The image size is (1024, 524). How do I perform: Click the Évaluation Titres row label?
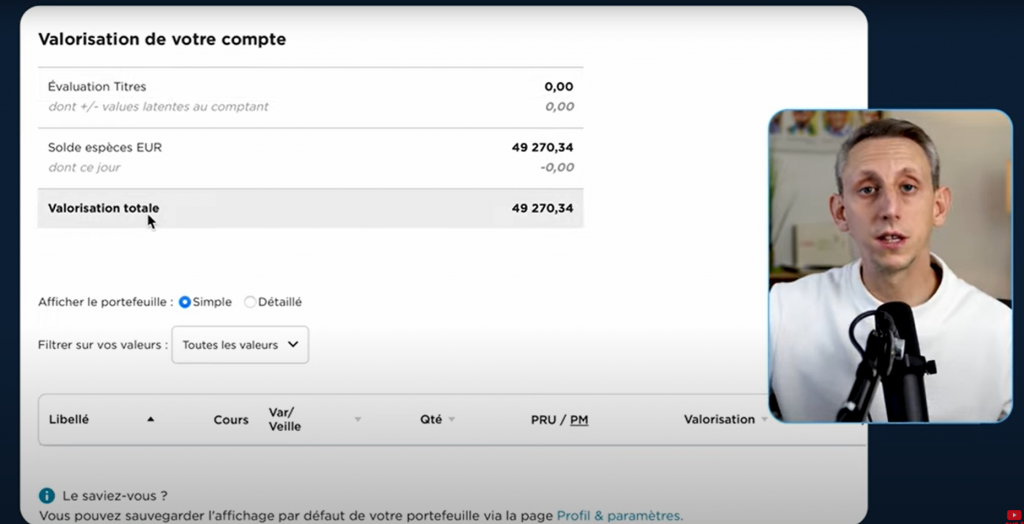[97, 87]
